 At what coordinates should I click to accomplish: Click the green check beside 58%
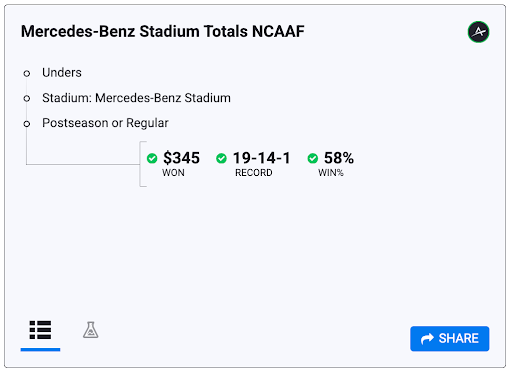[x=313, y=158]
